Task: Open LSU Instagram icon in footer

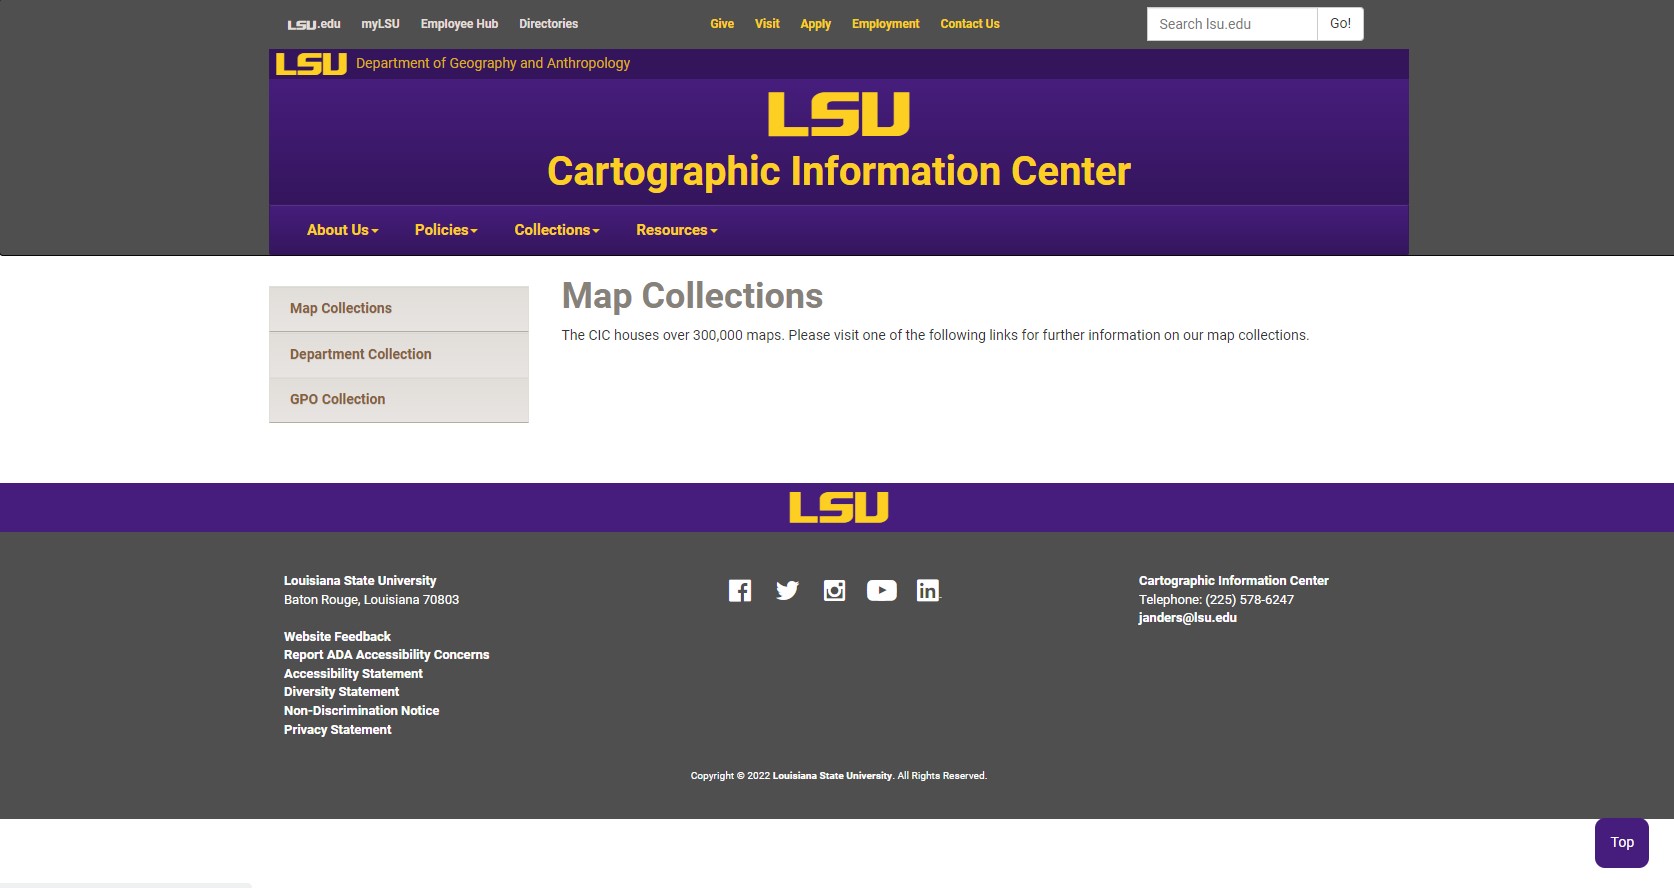Action: [x=834, y=591]
